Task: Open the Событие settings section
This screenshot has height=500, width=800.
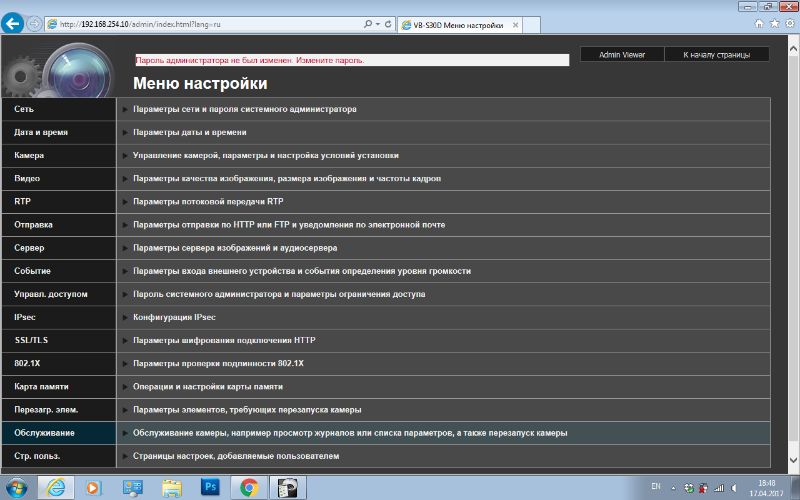Action: tap(59, 271)
